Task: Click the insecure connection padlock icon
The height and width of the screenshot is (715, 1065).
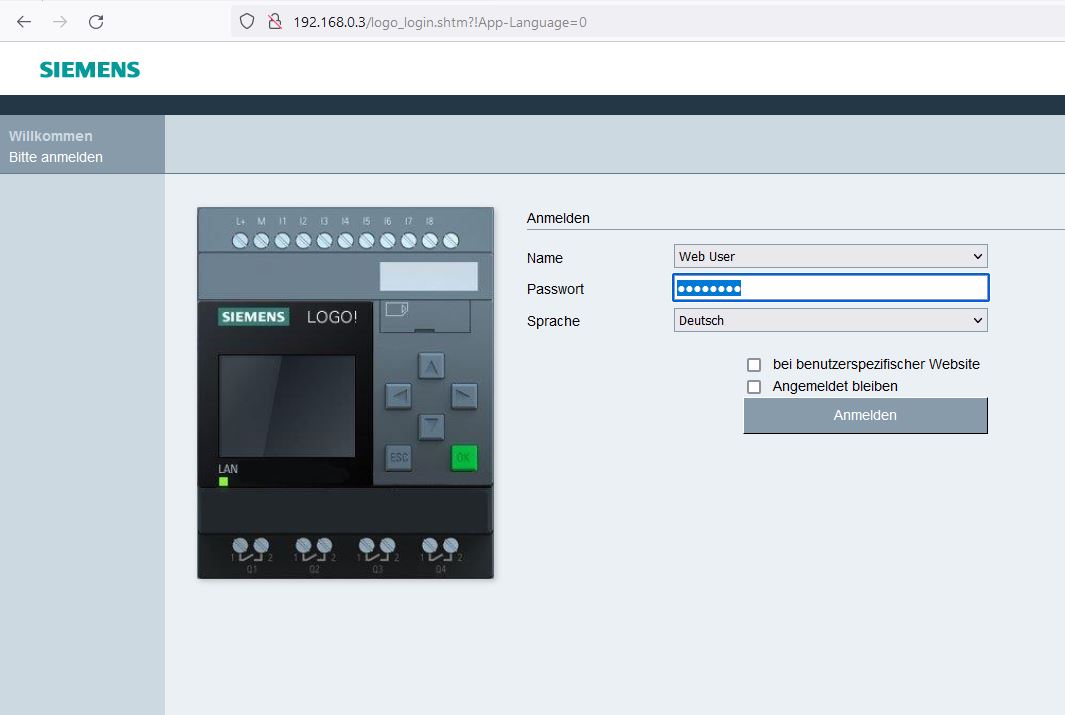Action: tap(274, 21)
